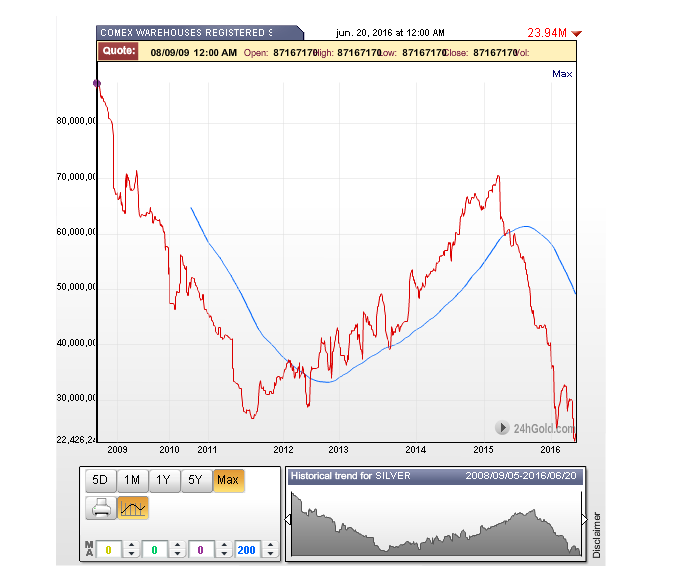Click the 23.94M value text
This screenshot has height=581, width=683.
(x=547, y=33)
